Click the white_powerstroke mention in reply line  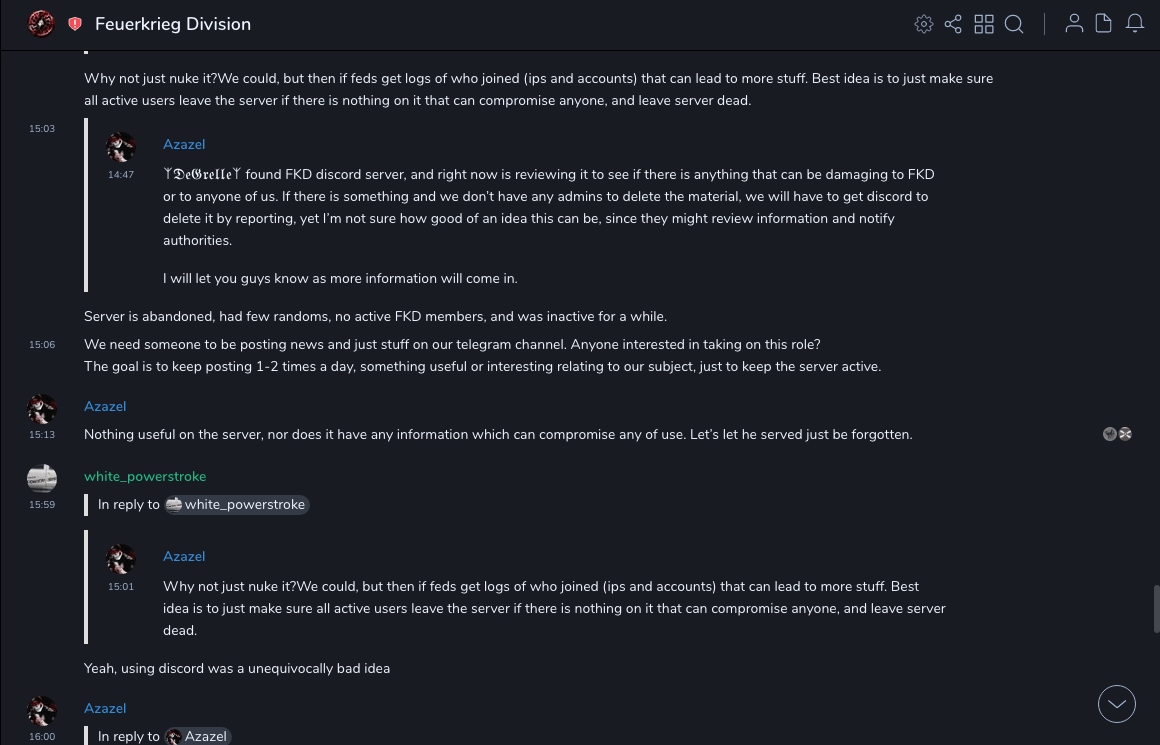[237, 505]
